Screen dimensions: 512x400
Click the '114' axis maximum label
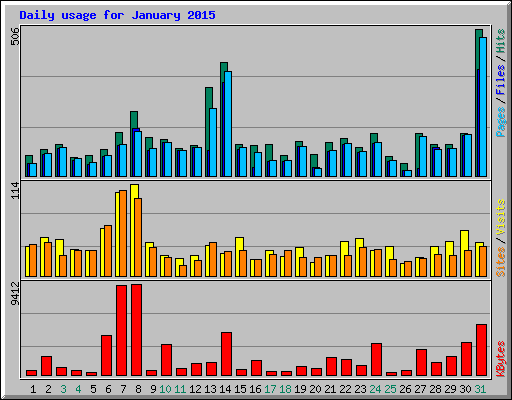click(x=15, y=191)
